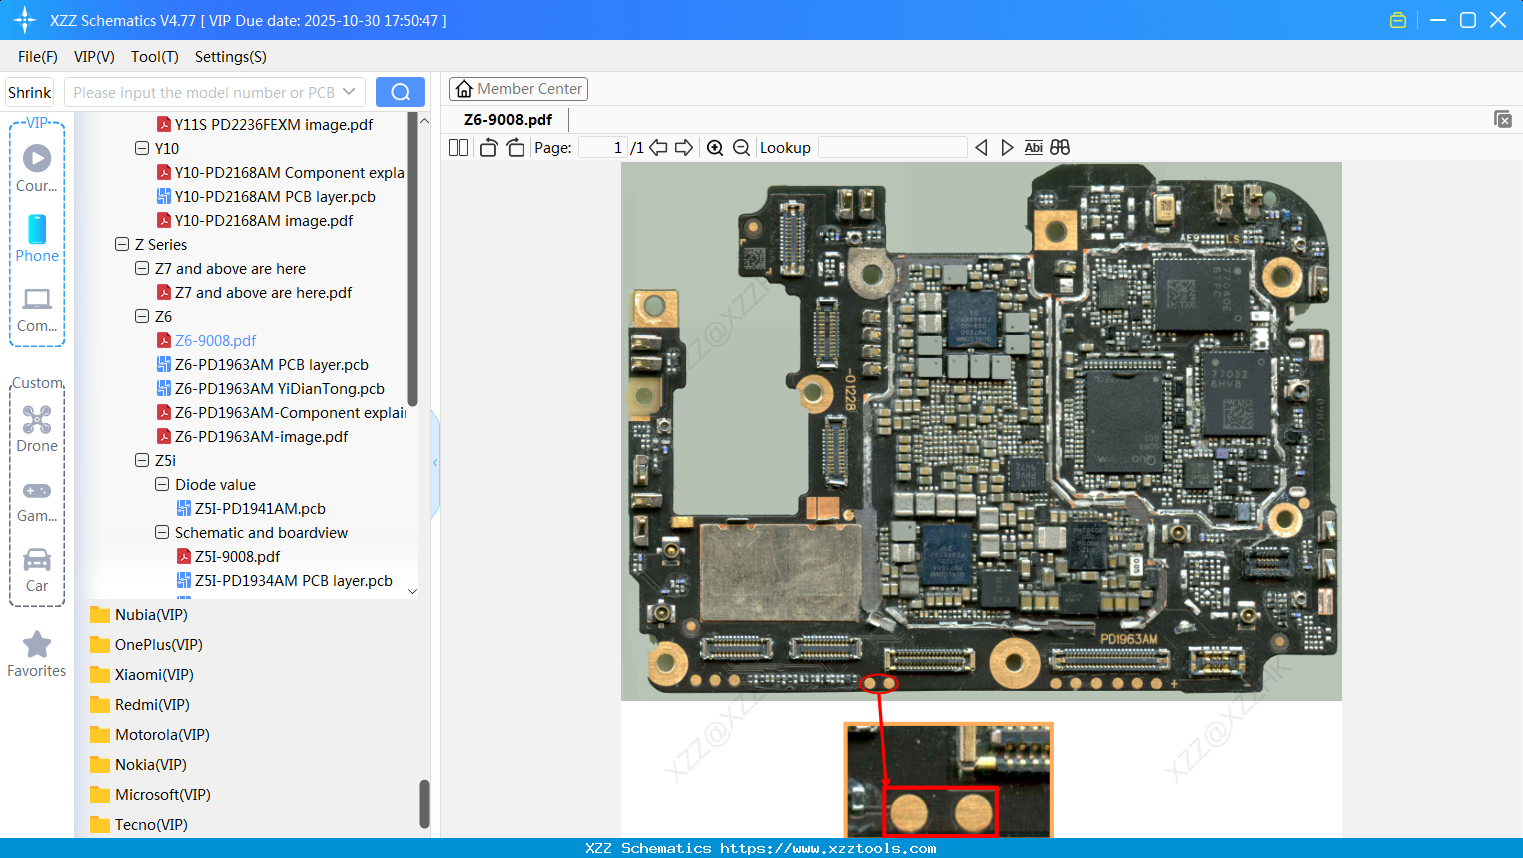This screenshot has width=1523, height=858.
Task: Open the model number dropdown arrow
Action: click(349, 92)
